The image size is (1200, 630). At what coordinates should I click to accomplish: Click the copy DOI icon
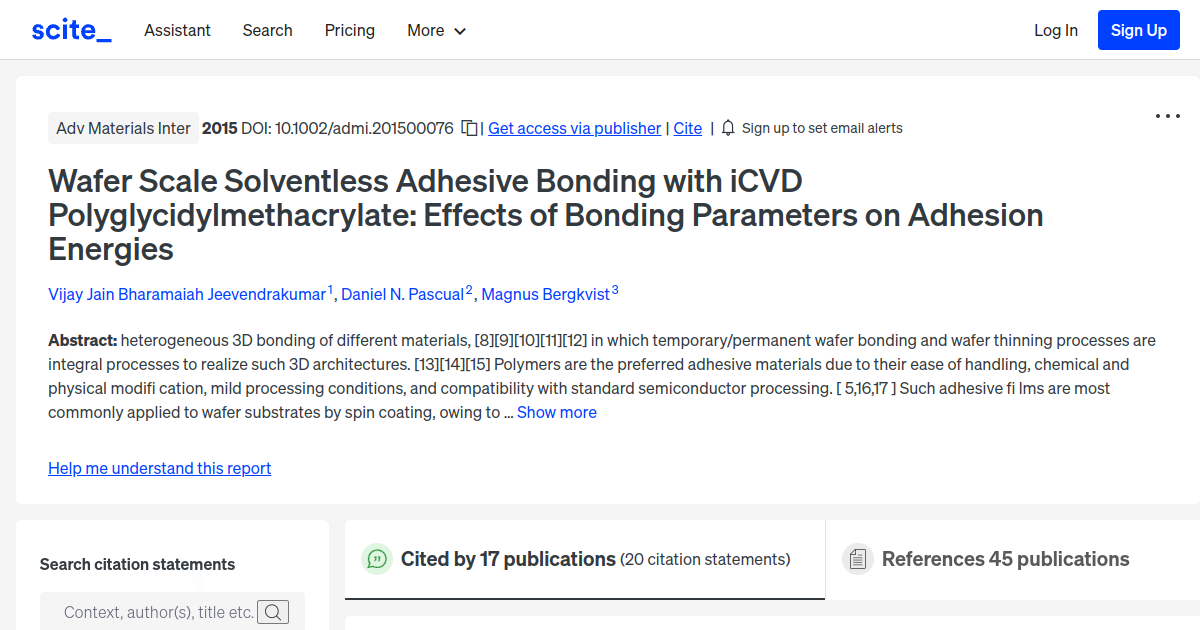[x=468, y=127]
